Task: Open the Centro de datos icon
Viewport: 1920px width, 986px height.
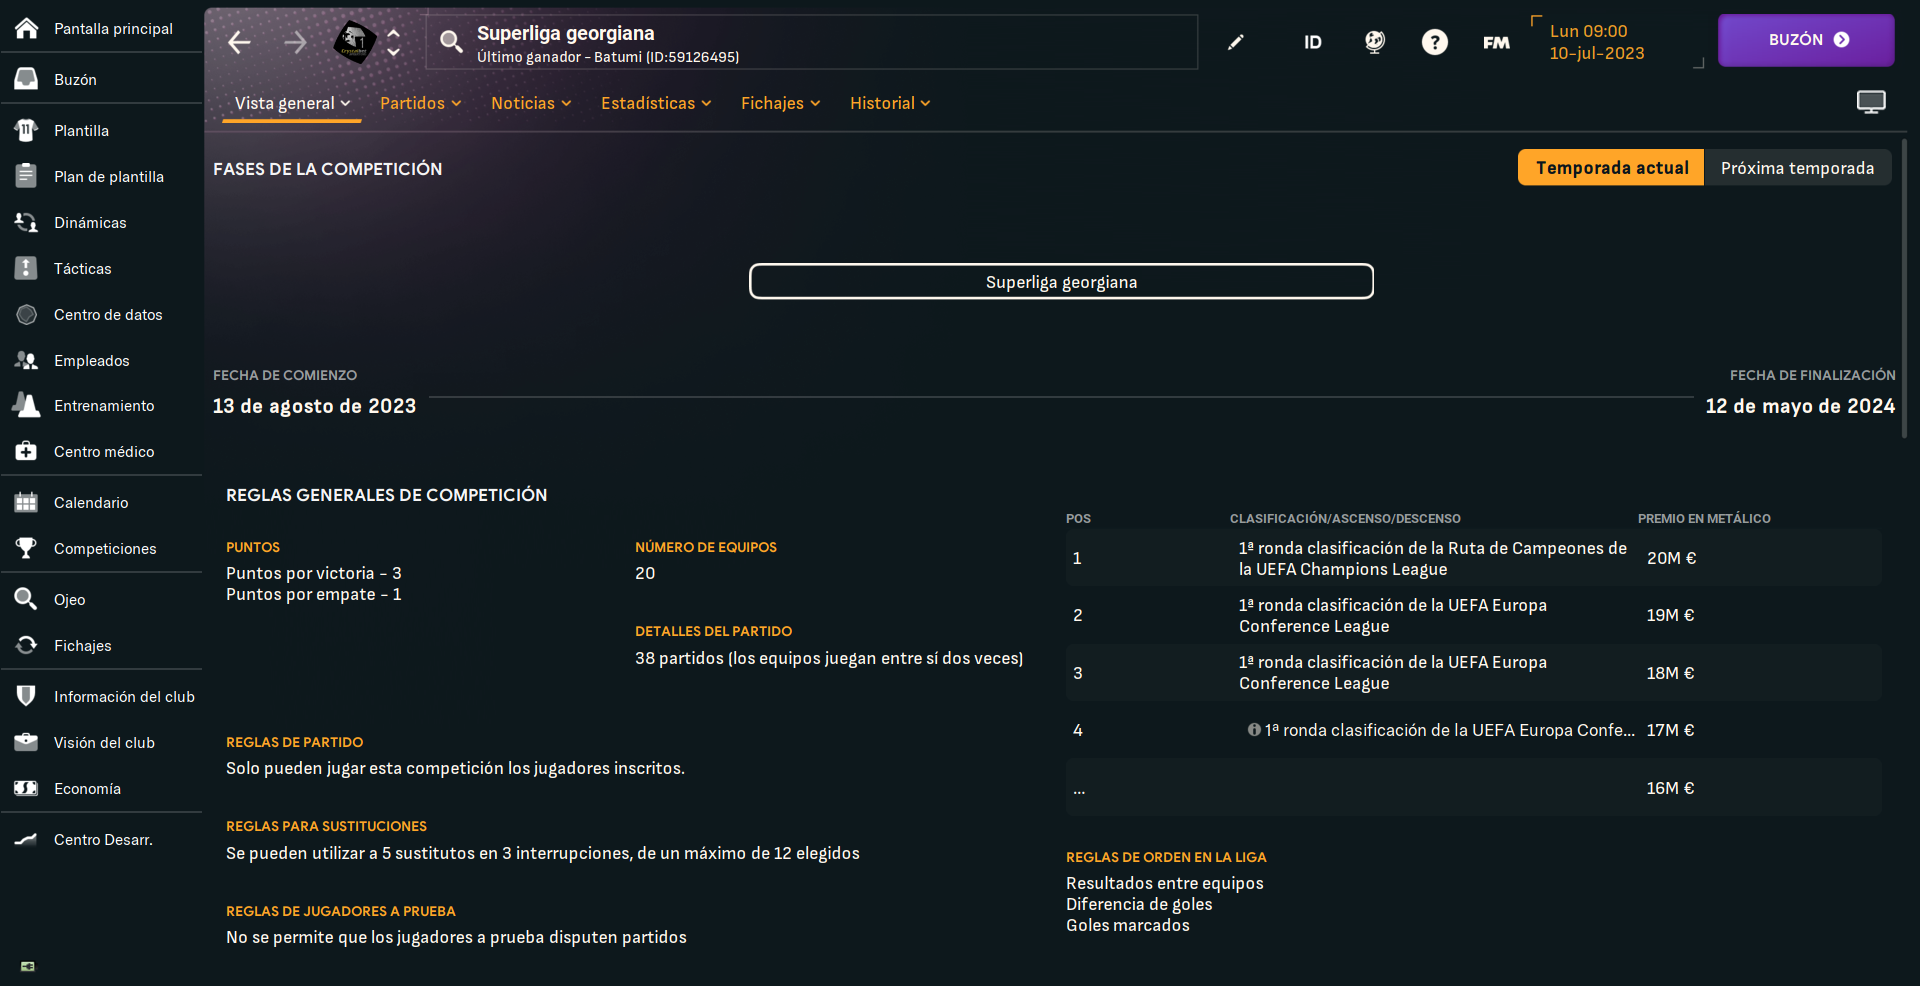Action: coord(27,314)
